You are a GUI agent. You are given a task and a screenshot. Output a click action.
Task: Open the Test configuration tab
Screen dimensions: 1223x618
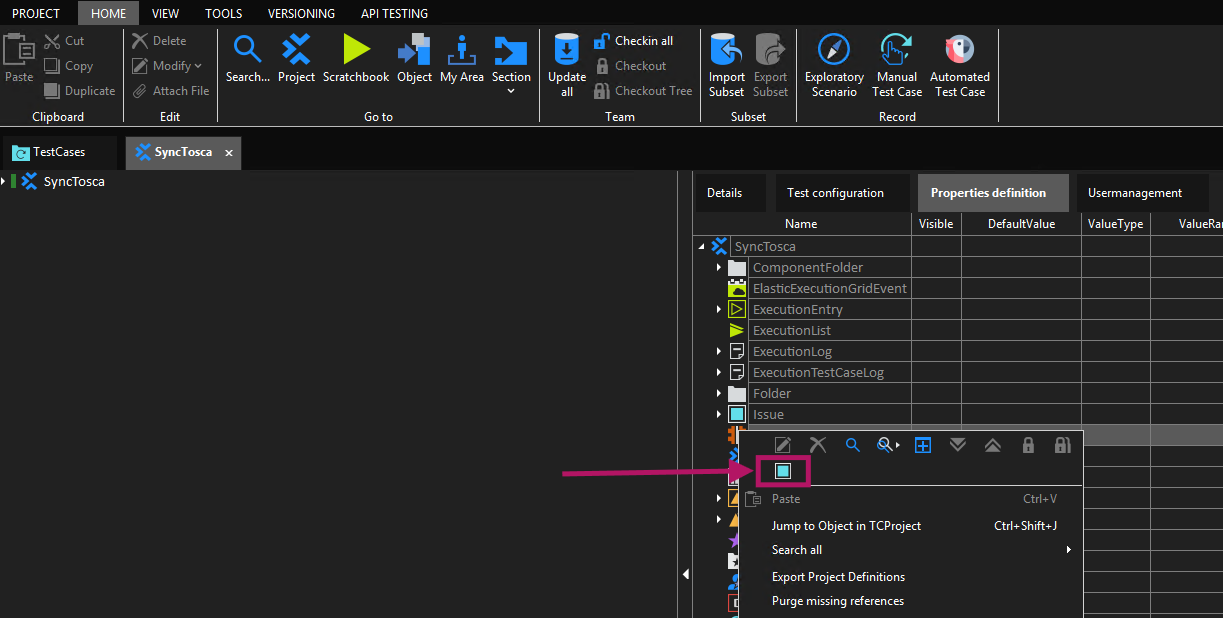pyautogui.click(x=835, y=193)
